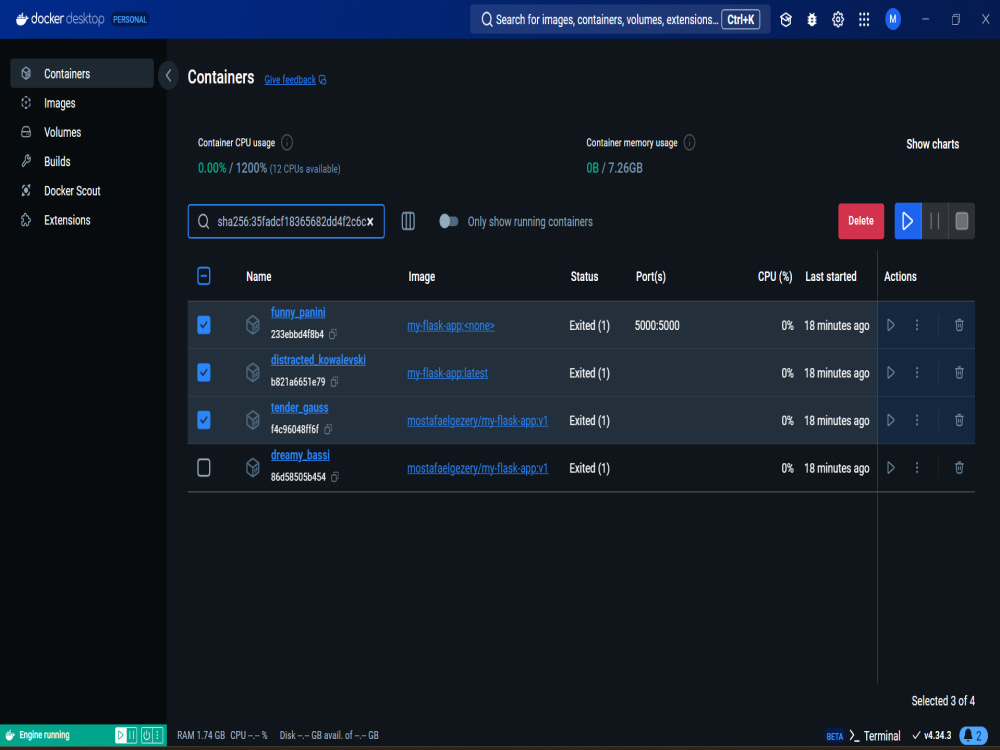
Task: Sort by the Name column header
Action: click(258, 276)
